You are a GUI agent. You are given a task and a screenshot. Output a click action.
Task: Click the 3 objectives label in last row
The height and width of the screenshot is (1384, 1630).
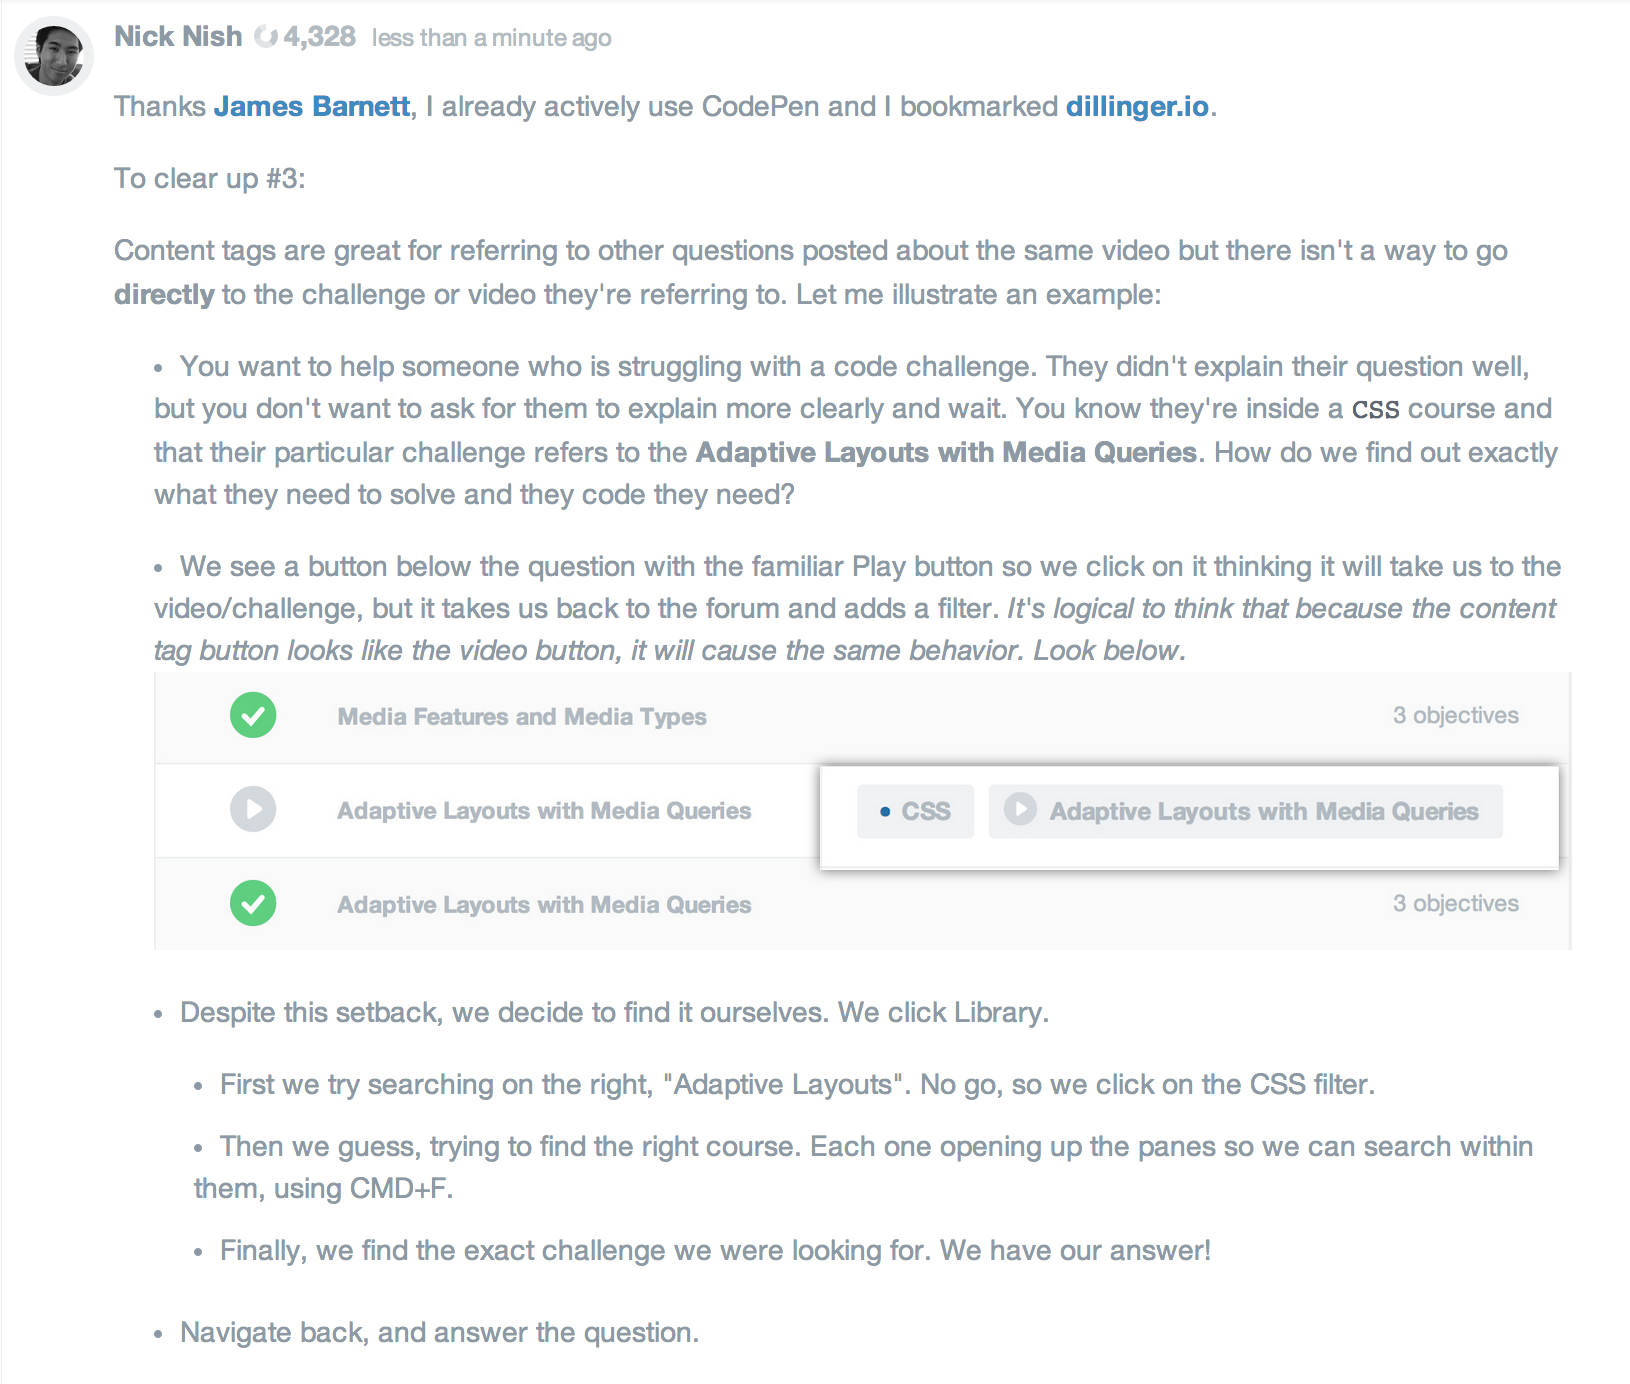coord(1455,903)
